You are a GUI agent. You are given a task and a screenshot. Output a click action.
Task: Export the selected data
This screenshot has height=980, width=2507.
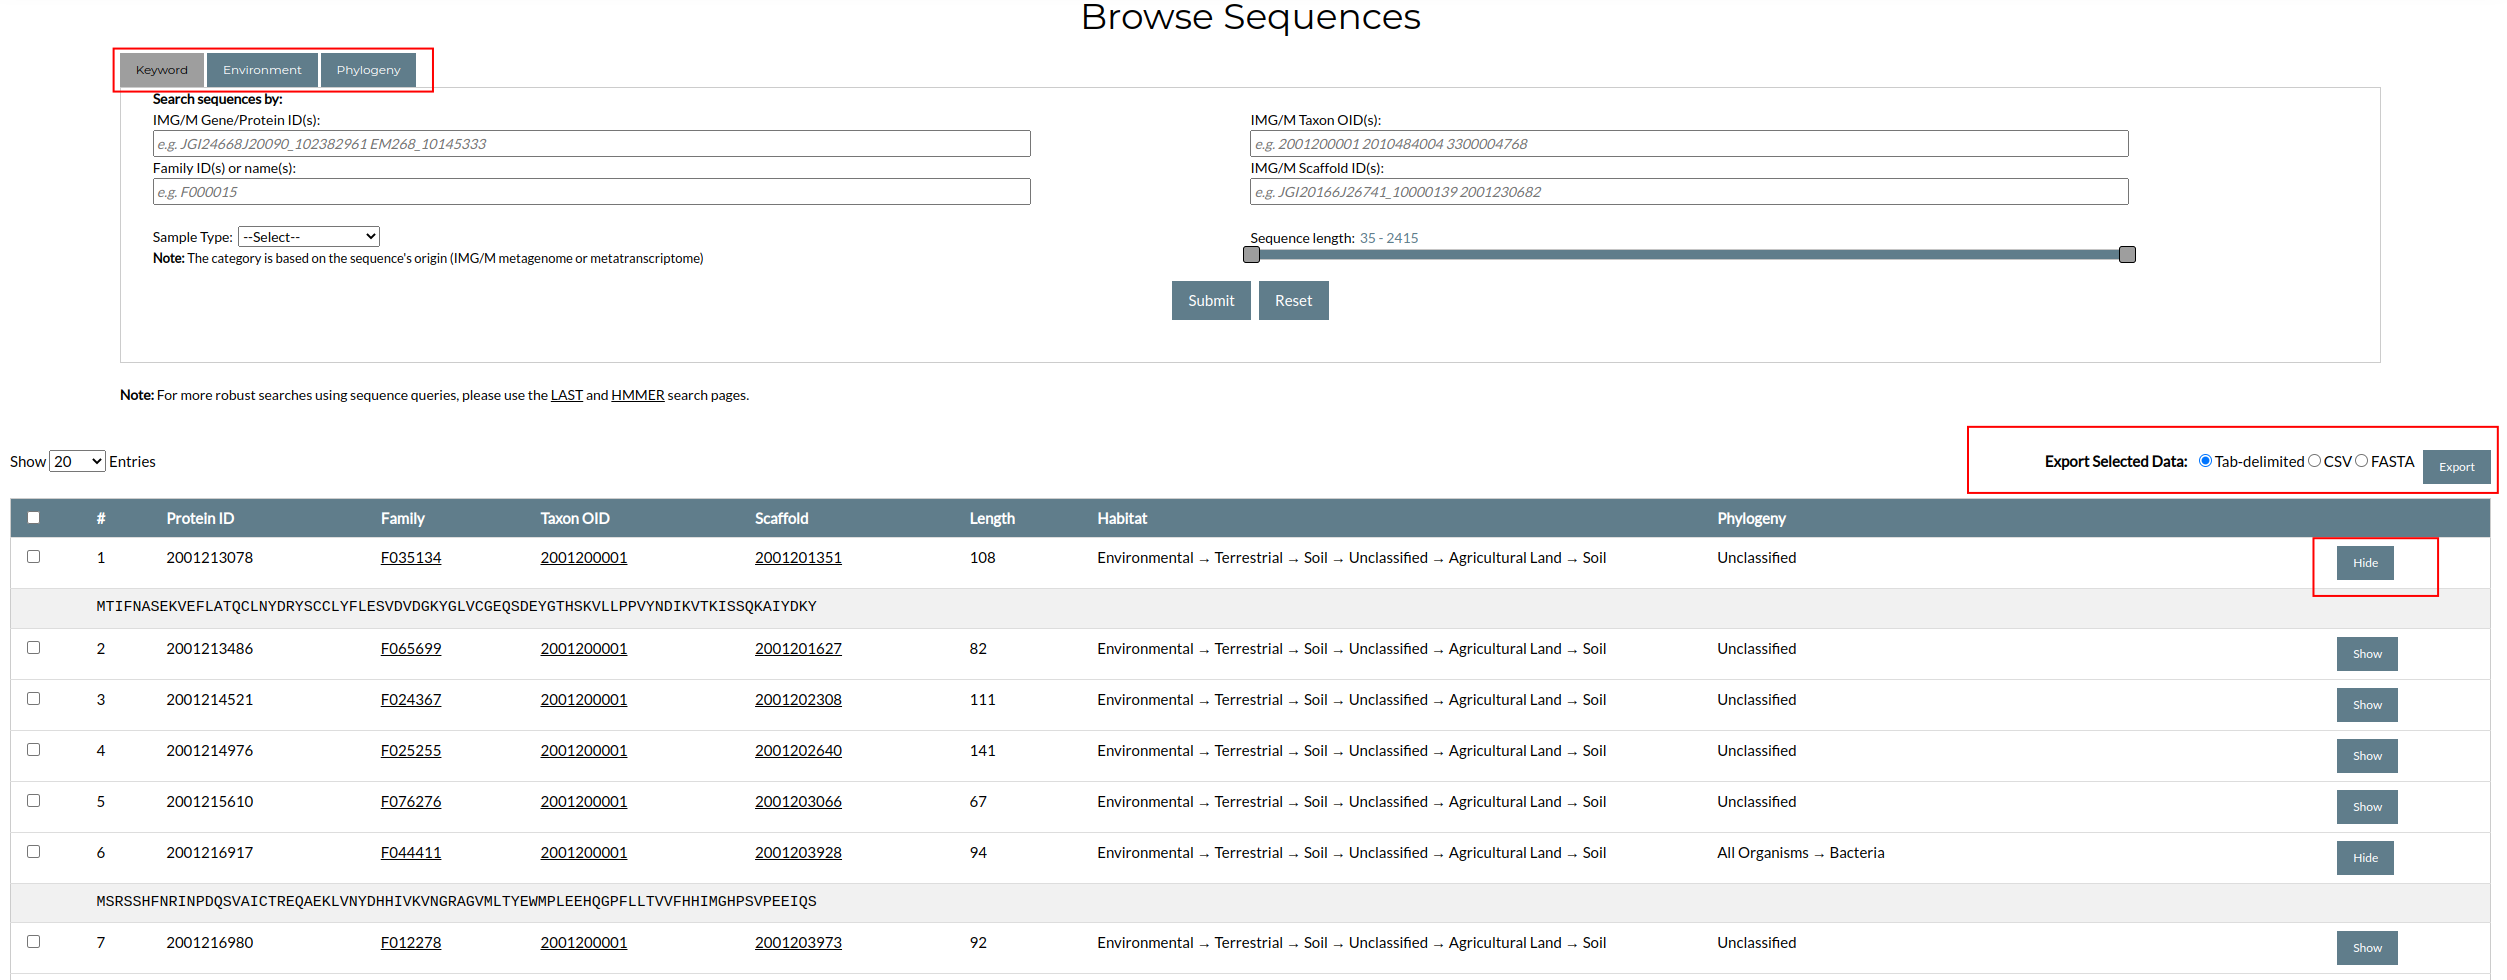pyautogui.click(x=2455, y=467)
